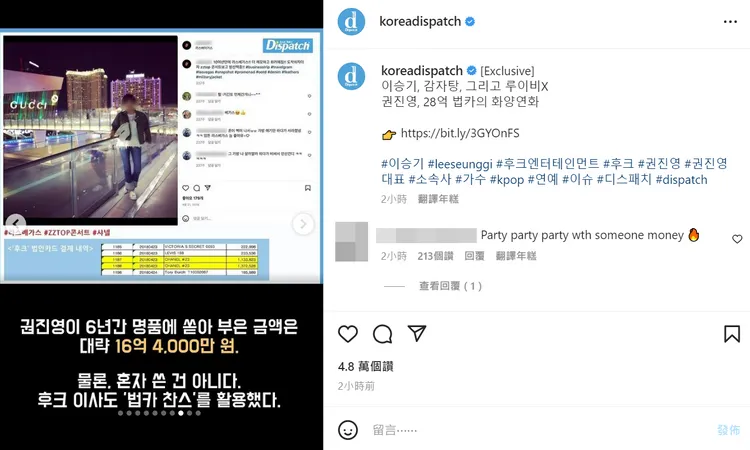Viewport: 750px width, 450px height.
Task: Like the post with the heart icon
Action: pos(348,334)
